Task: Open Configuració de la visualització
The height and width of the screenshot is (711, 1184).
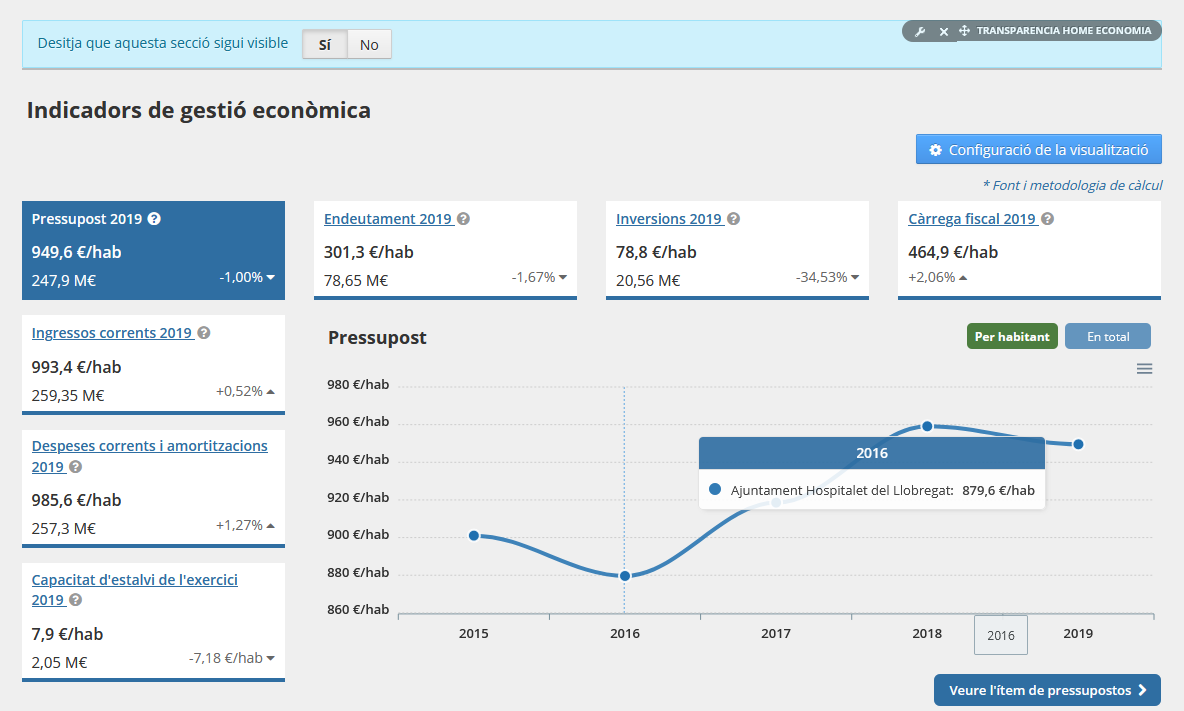Action: (x=1038, y=150)
